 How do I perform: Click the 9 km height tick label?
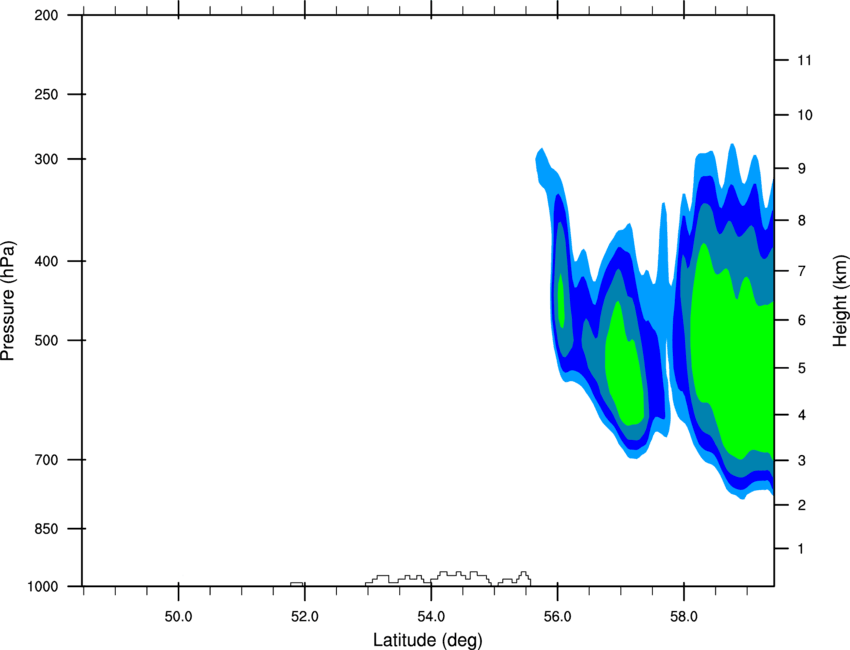(801, 168)
